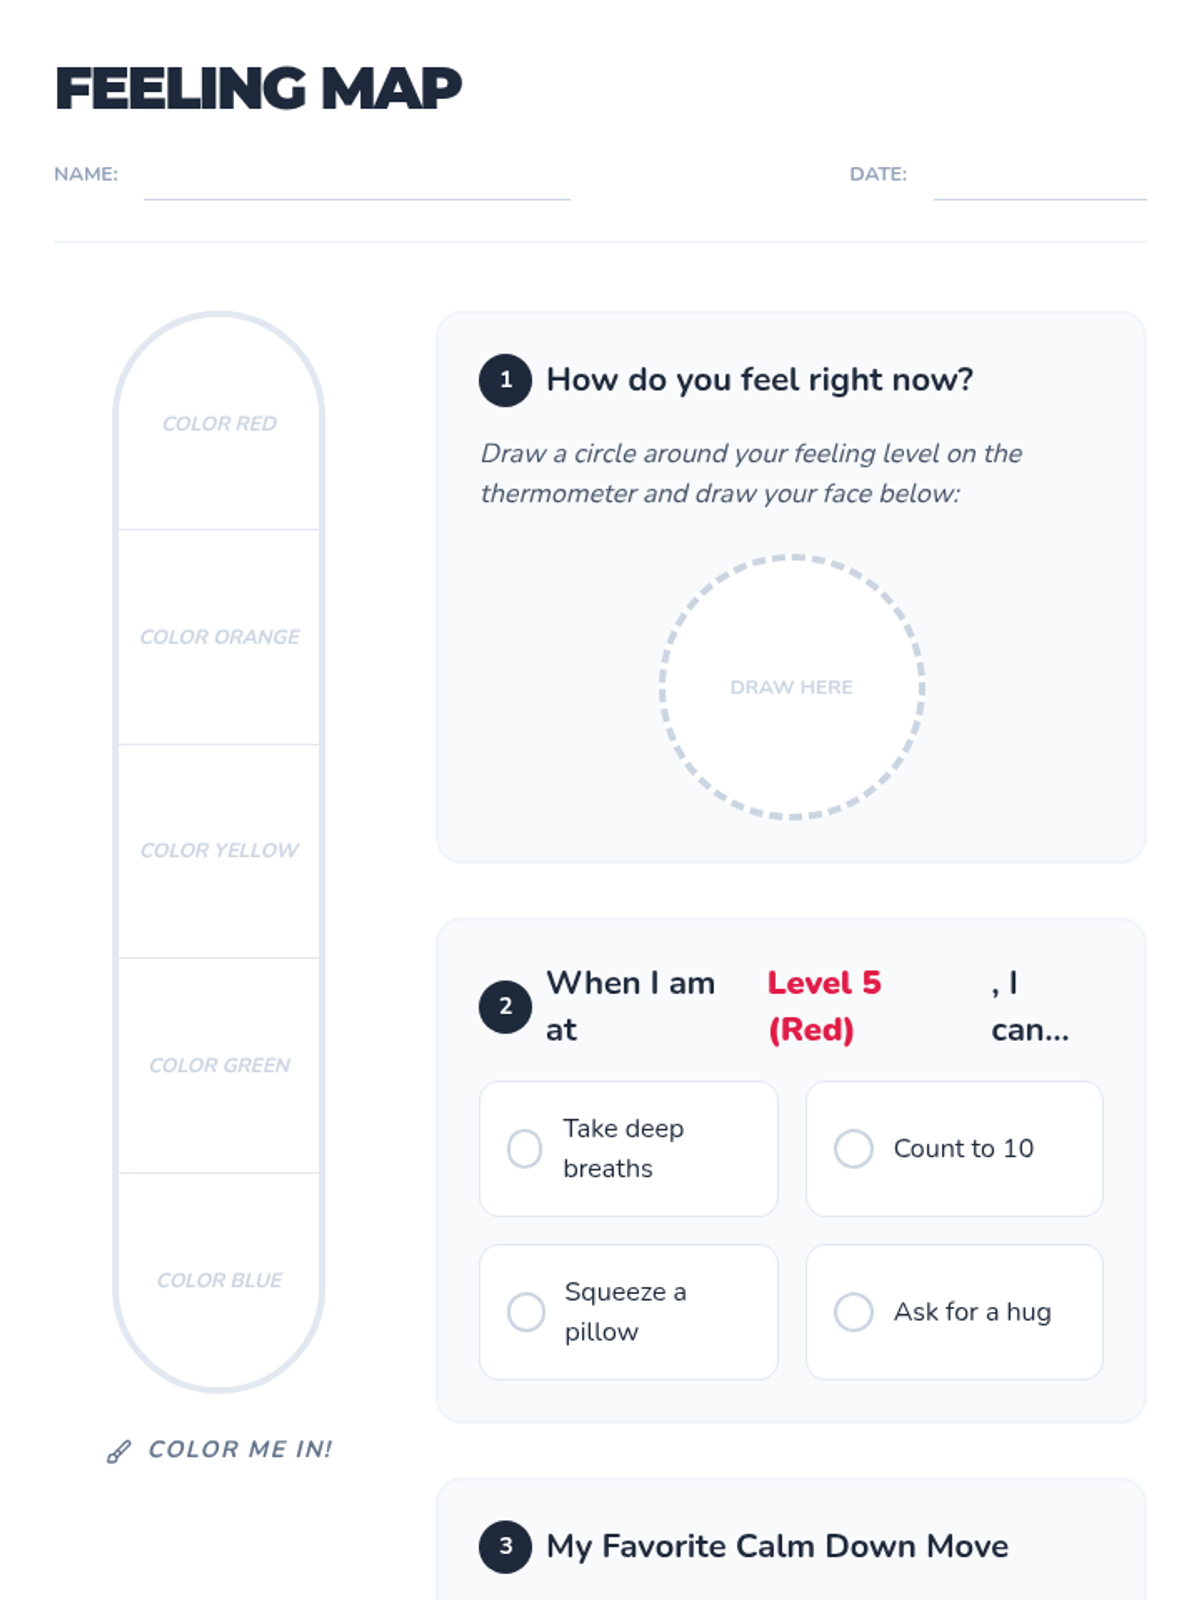Click the paintbrush icon beside Color Me In
The height and width of the screenshot is (1600, 1200).
[119, 1452]
